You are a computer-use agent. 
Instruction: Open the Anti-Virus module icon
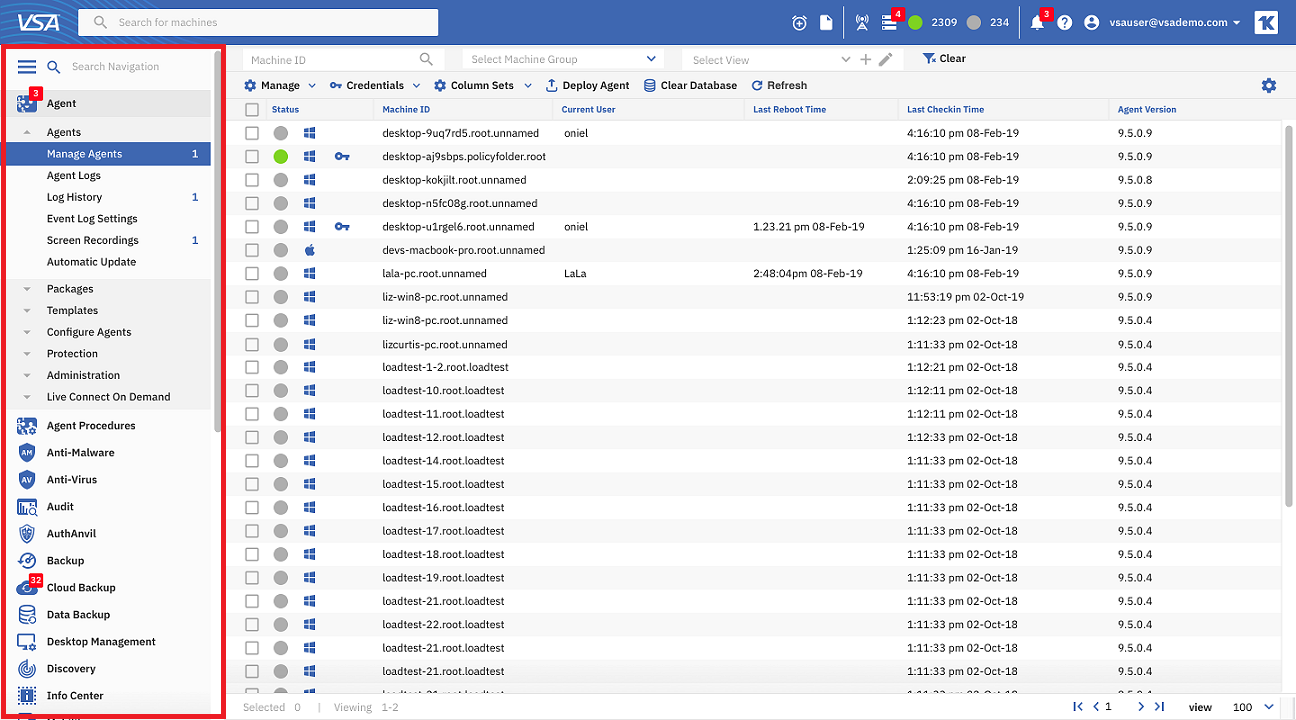[27, 480]
